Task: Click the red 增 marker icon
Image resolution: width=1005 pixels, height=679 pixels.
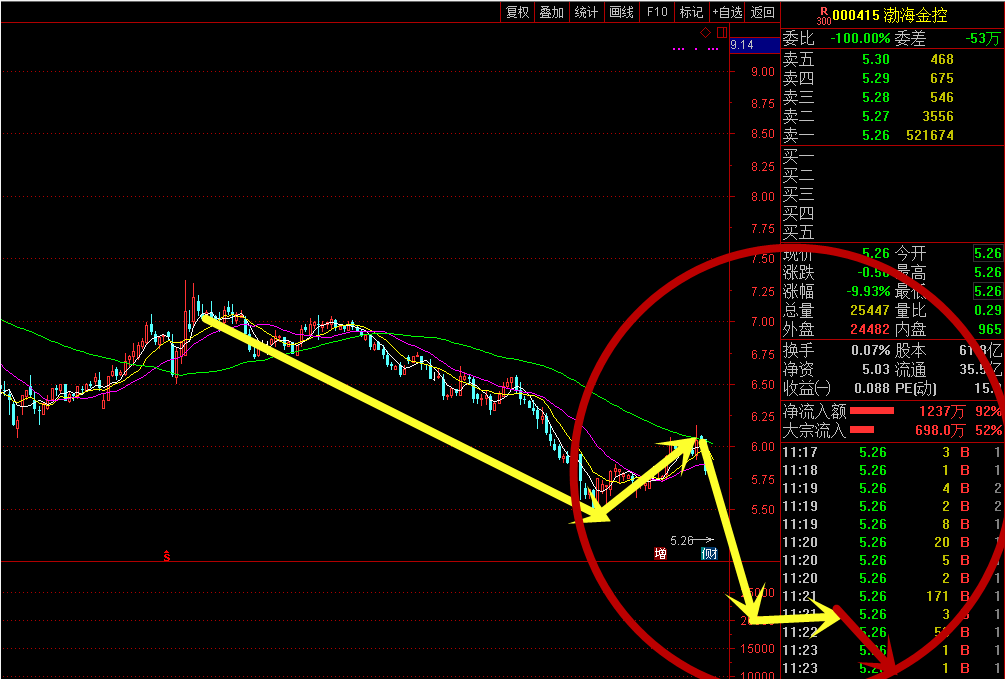Action: point(660,553)
